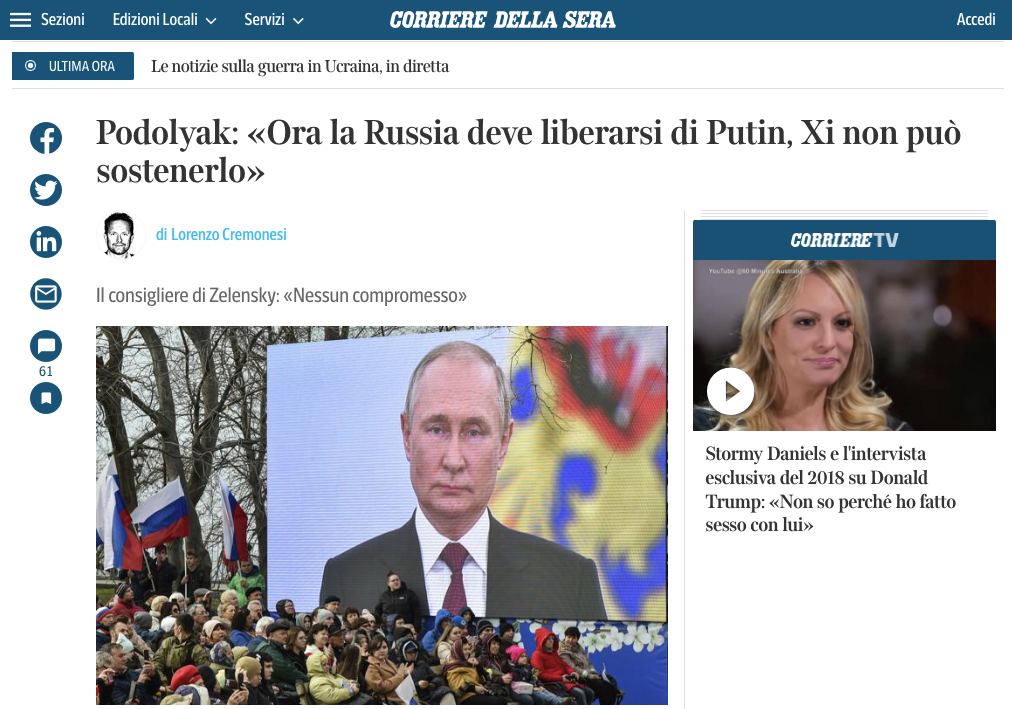The width and height of the screenshot is (1012, 709).
Task: Open the Stormy Daniels interview headline
Action: (831, 489)
